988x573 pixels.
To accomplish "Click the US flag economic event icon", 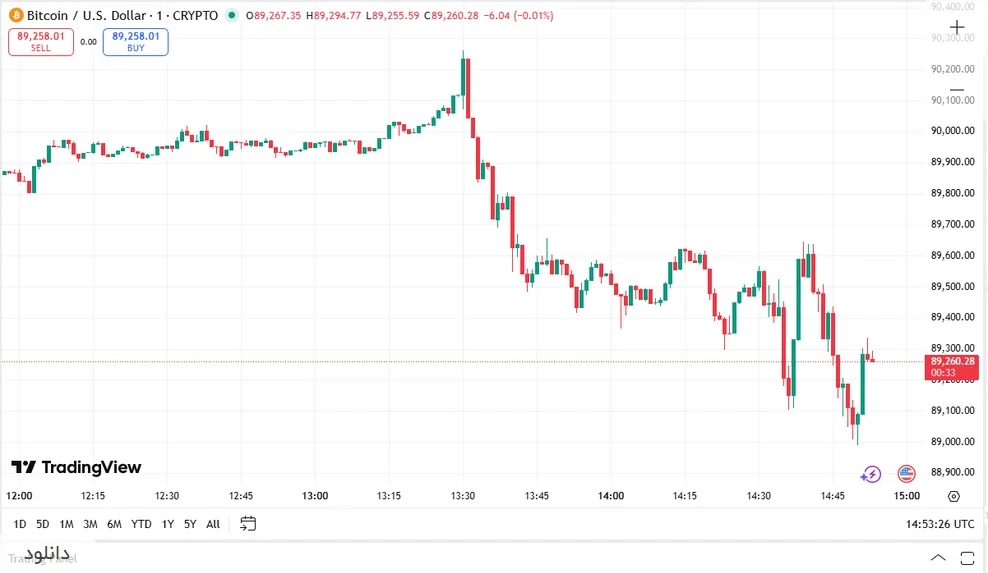I will click(906, 474).
